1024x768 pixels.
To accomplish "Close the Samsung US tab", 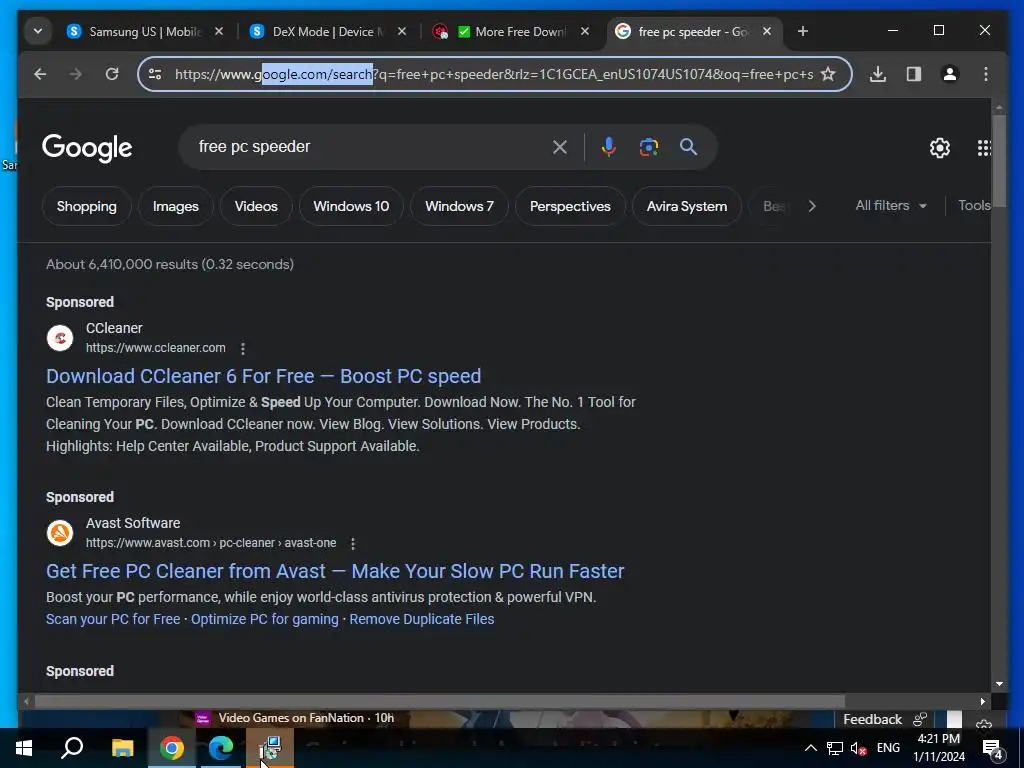I will click(219, 31).
